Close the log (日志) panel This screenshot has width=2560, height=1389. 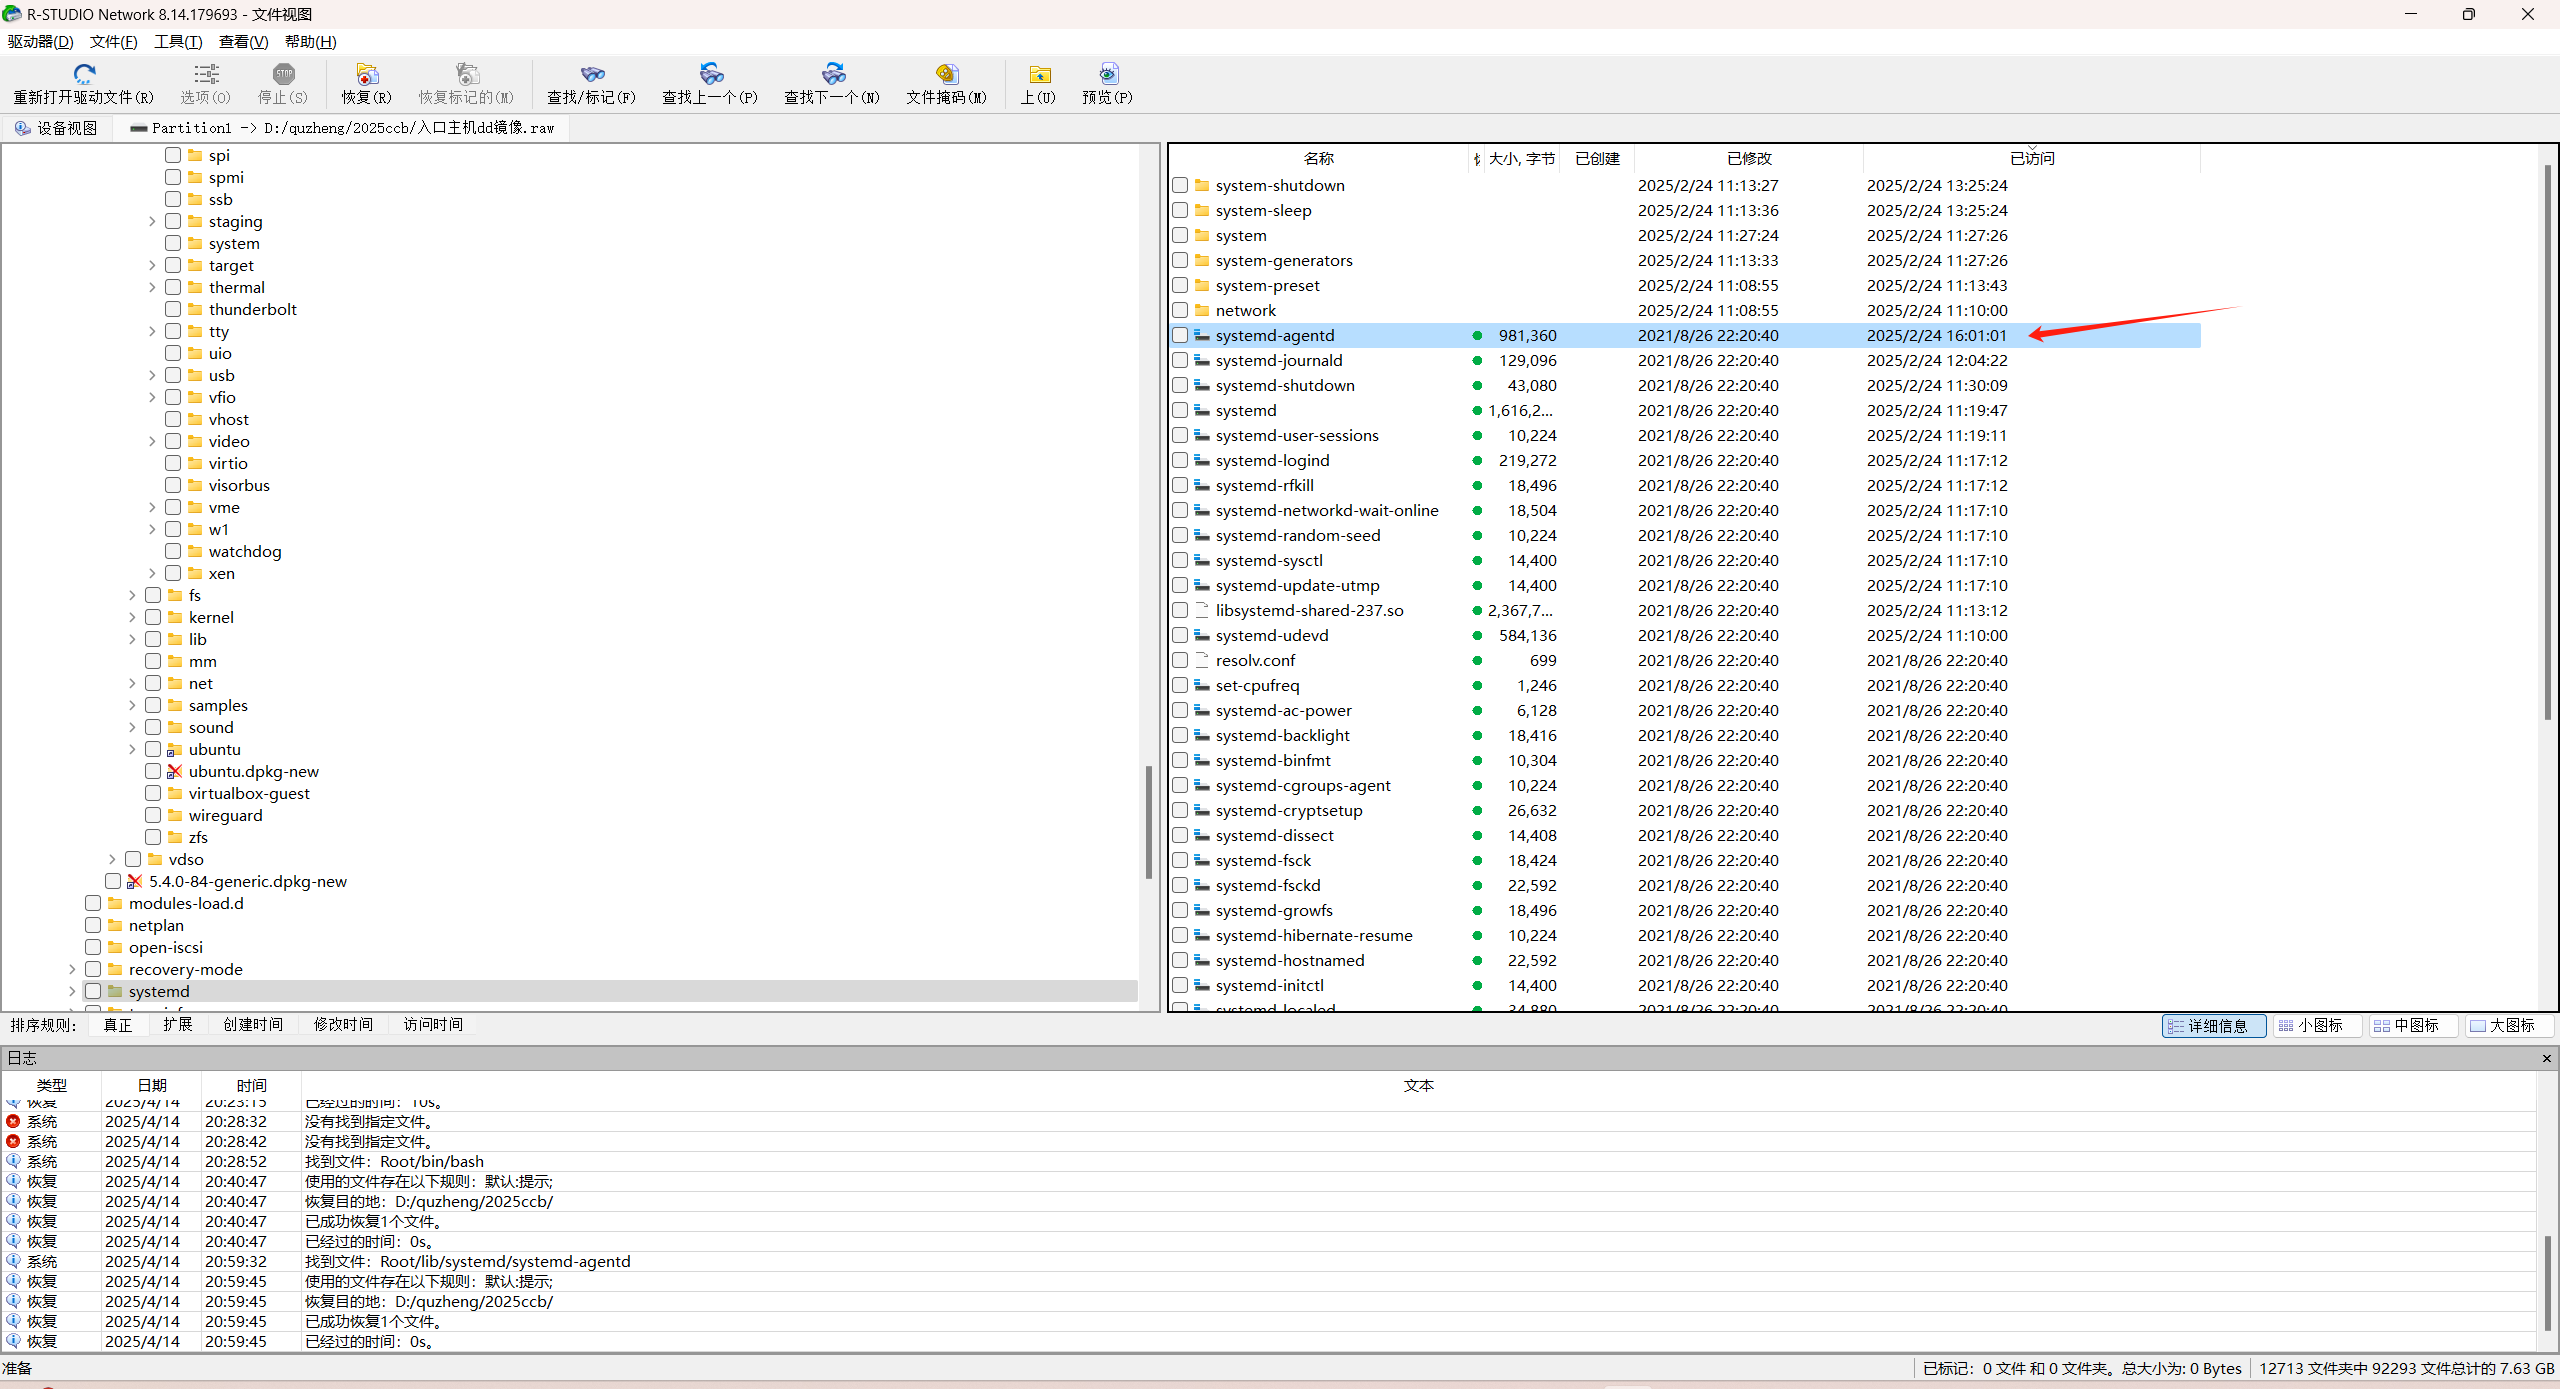[x=2546, y=1057]
